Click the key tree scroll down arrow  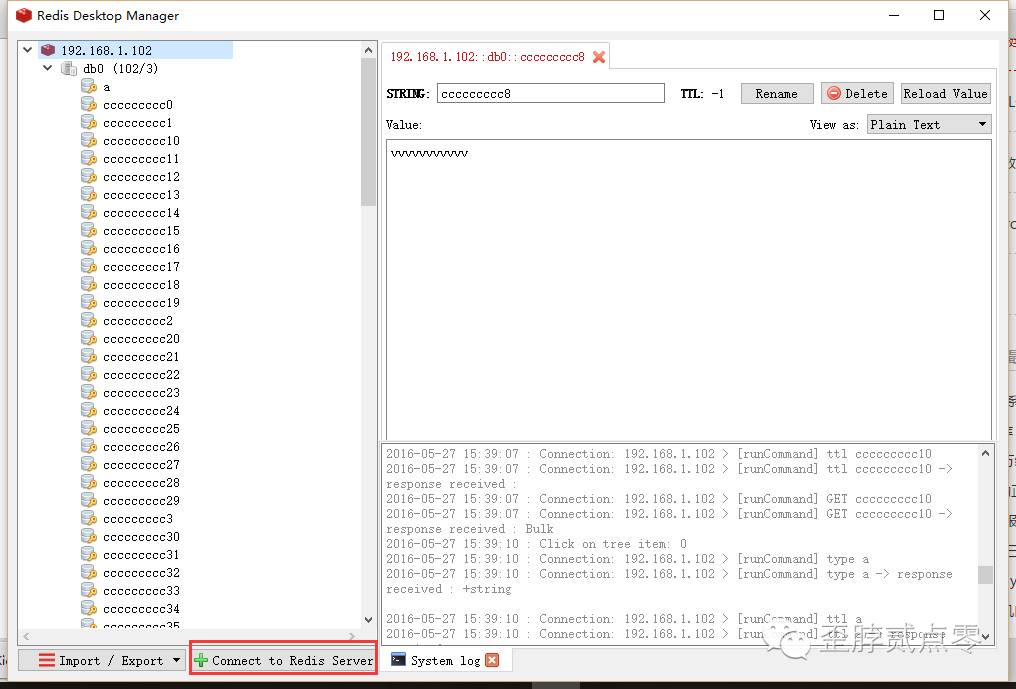coord(368,620)
